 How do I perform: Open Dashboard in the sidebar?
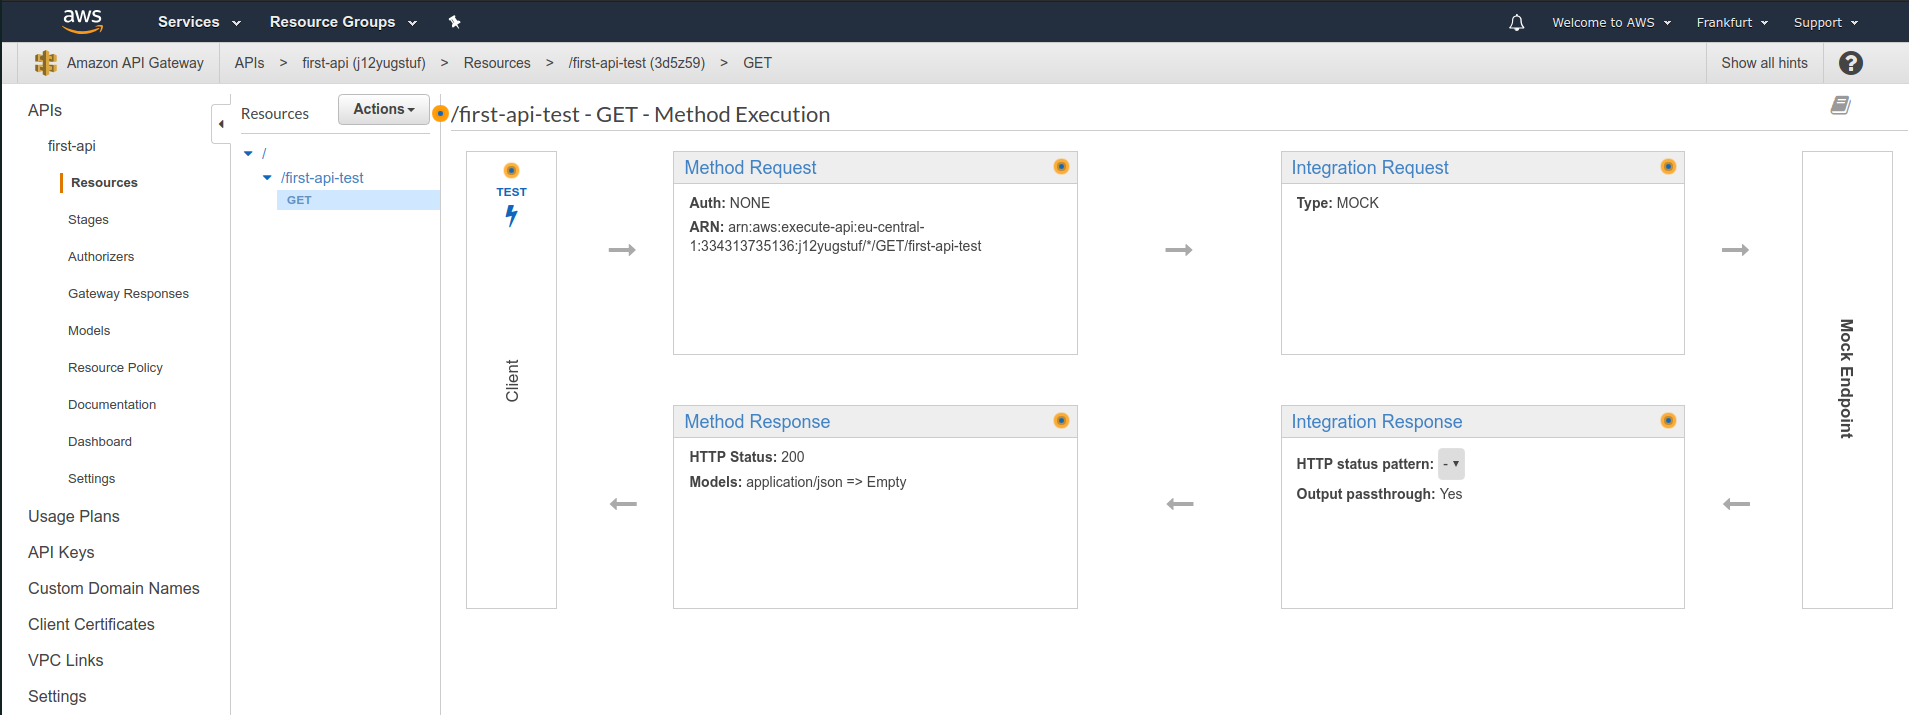(x=100, y=441)
